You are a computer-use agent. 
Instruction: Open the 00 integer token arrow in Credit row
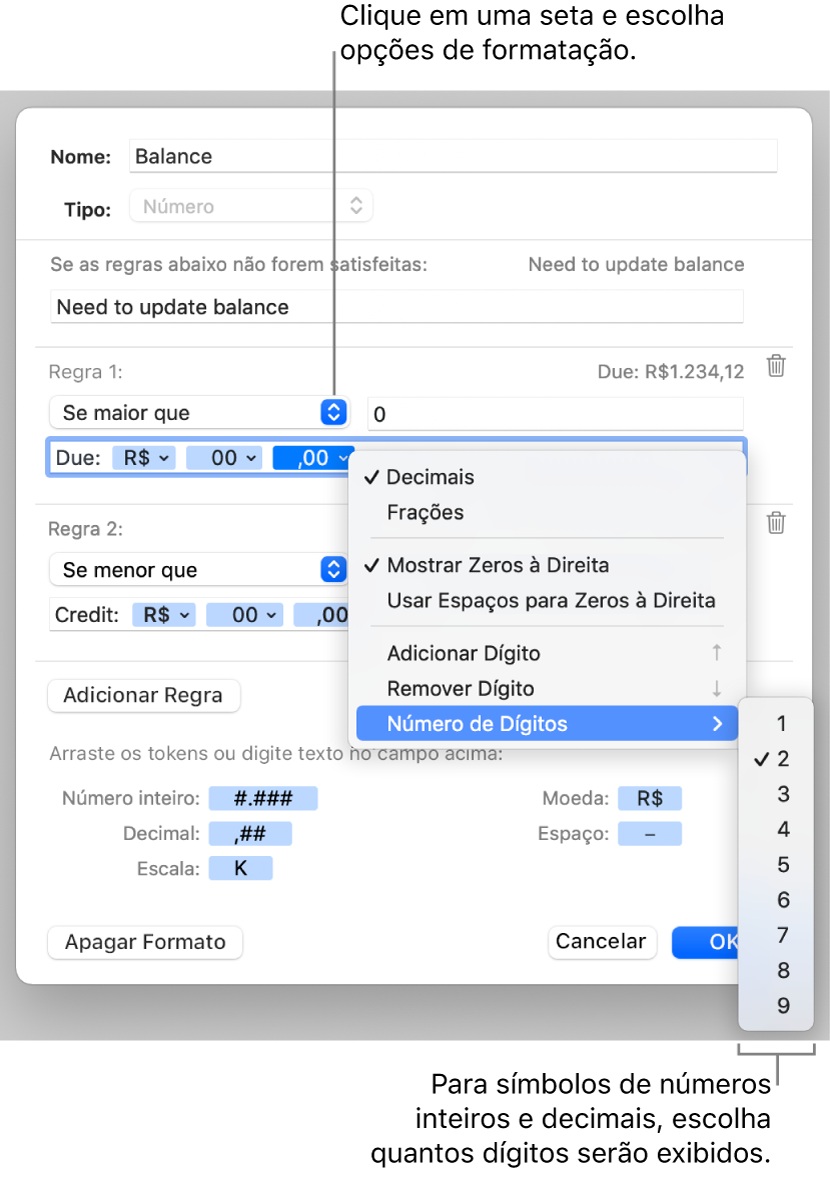pos(272,615)
